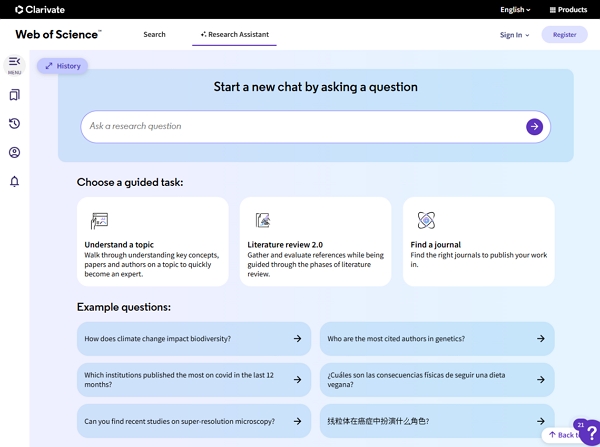Viewport: 600px width, 447px height.
Task: Open the Understand a topic guided task
Action: [x=153, y=241]
